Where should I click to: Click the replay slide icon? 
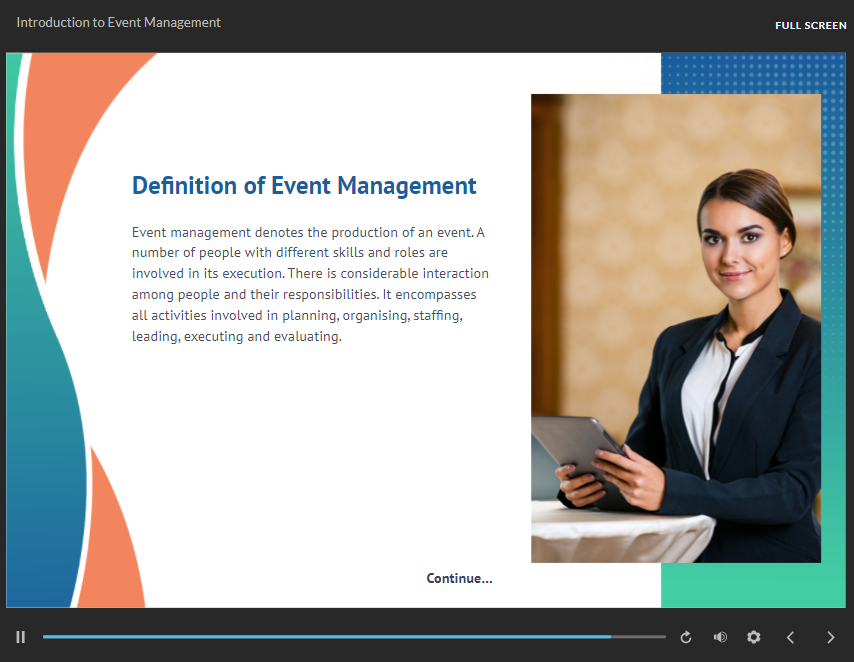pyautogui.click(x=686, y=637)
